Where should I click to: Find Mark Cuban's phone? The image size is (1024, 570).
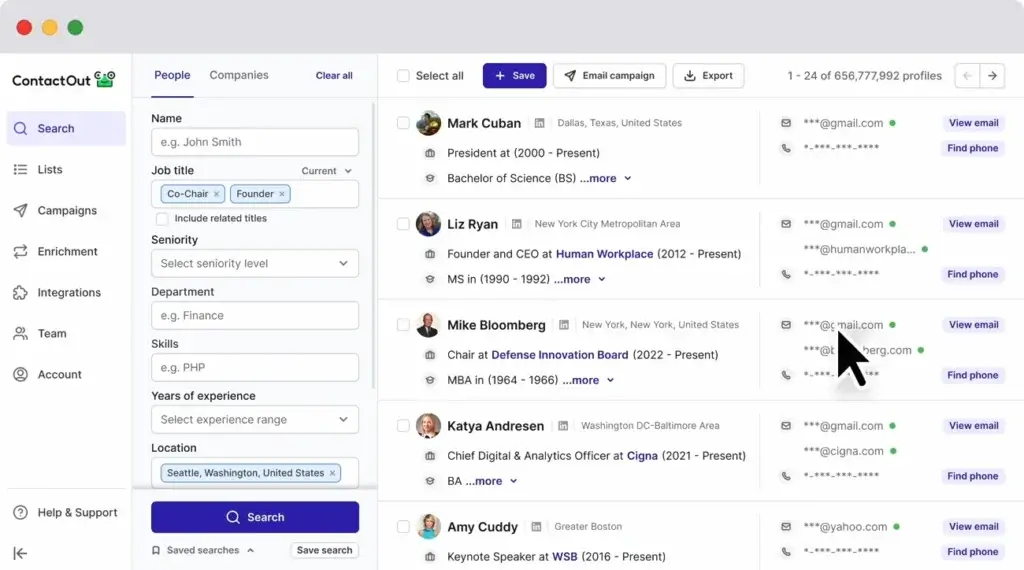[x=972, y=148]
